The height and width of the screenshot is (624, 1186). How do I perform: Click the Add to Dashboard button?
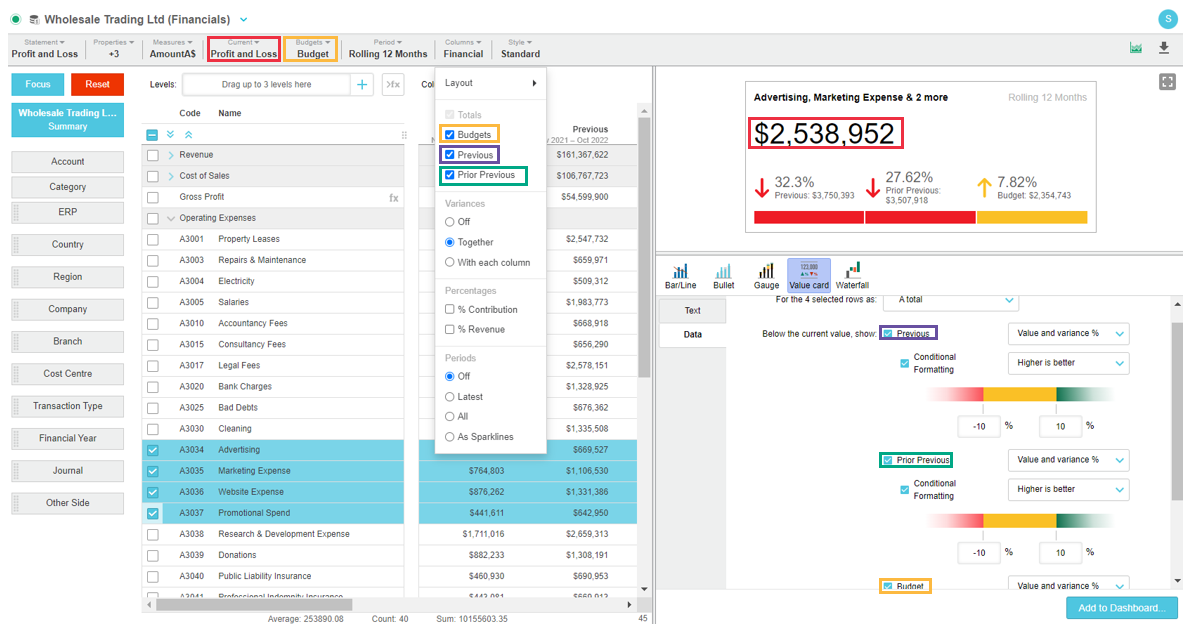[x=1121, y=608]
